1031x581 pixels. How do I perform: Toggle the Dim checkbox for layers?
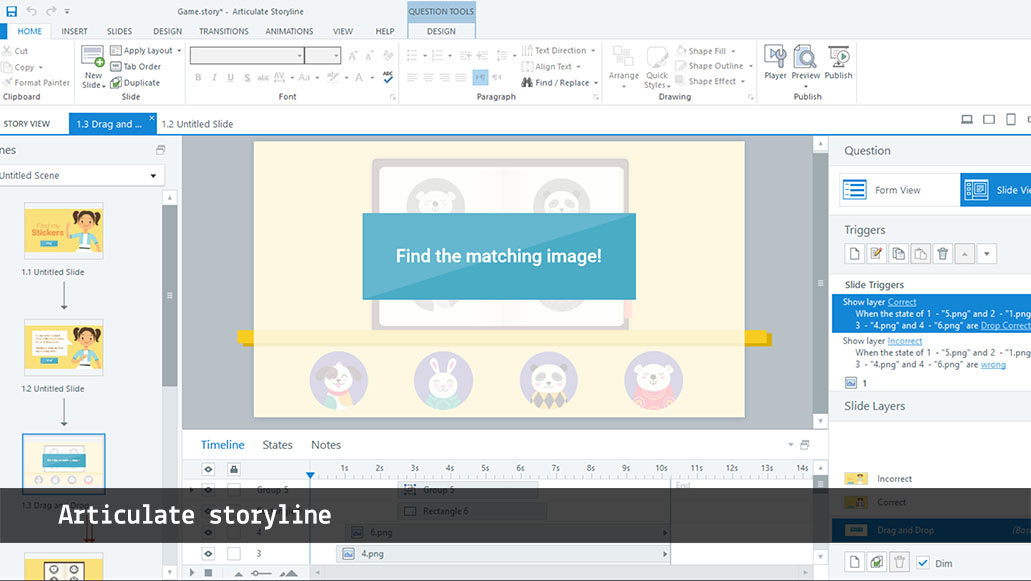click(x=923, y=562)
